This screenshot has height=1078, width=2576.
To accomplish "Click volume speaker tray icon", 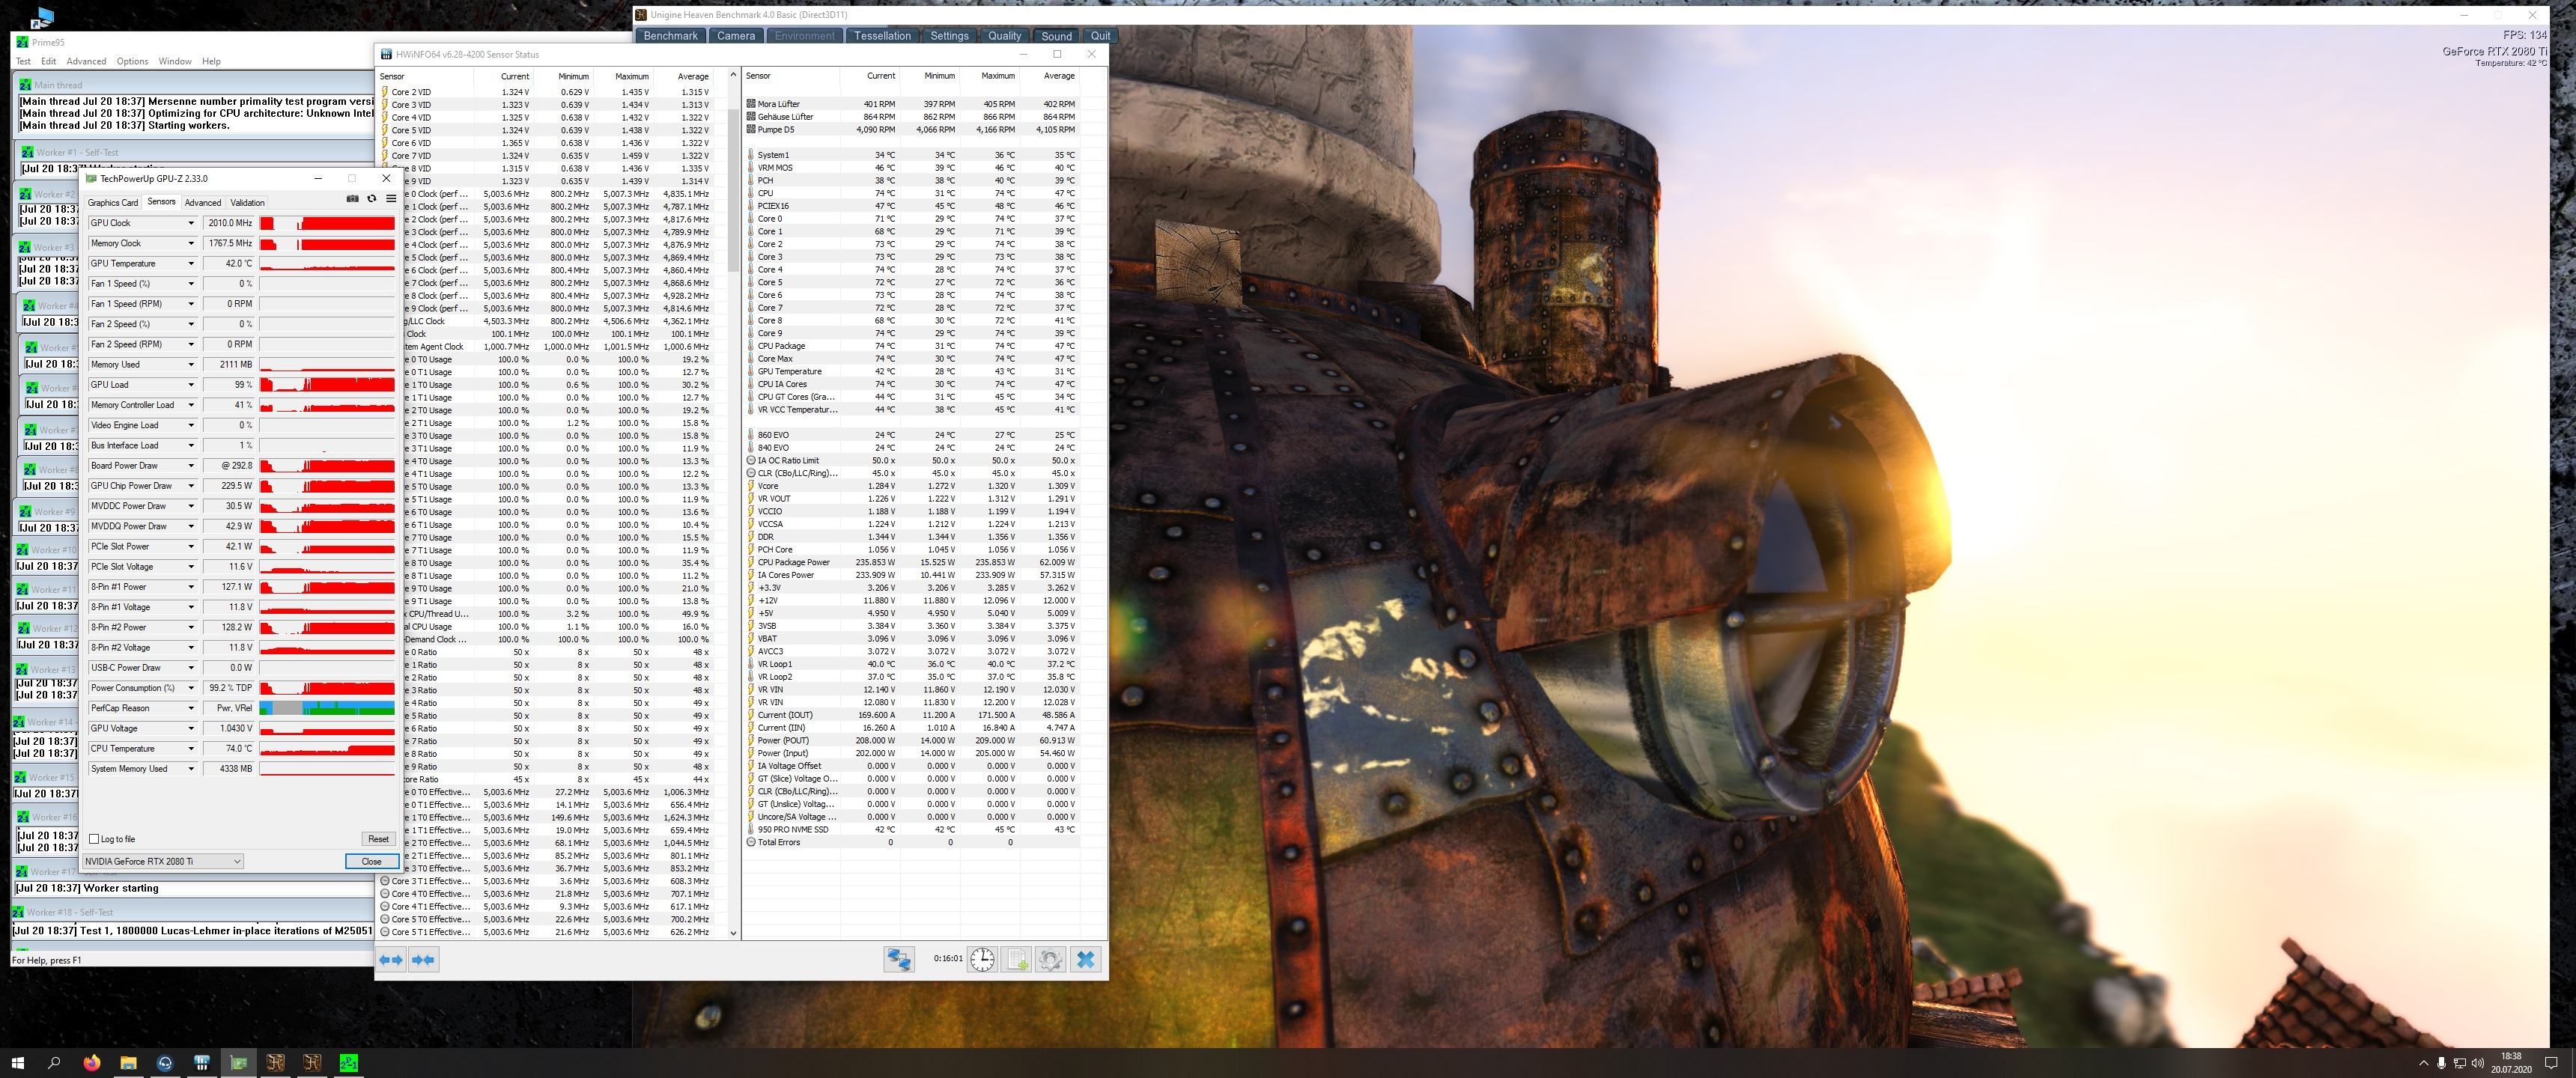I will [x=2479, y=1063].
